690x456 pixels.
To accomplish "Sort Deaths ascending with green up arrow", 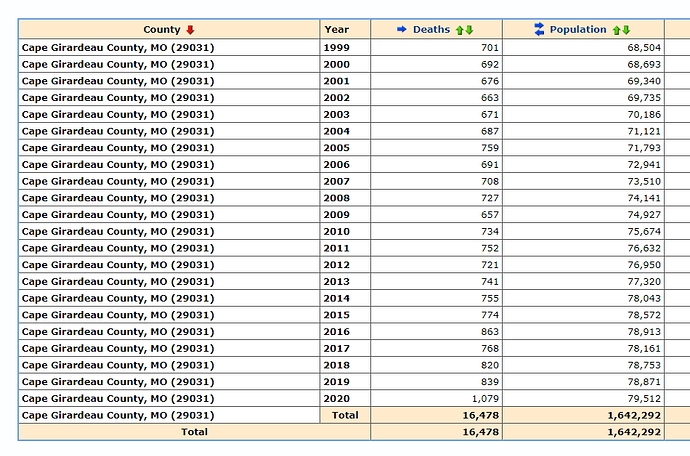I will [x=460, y=30].
